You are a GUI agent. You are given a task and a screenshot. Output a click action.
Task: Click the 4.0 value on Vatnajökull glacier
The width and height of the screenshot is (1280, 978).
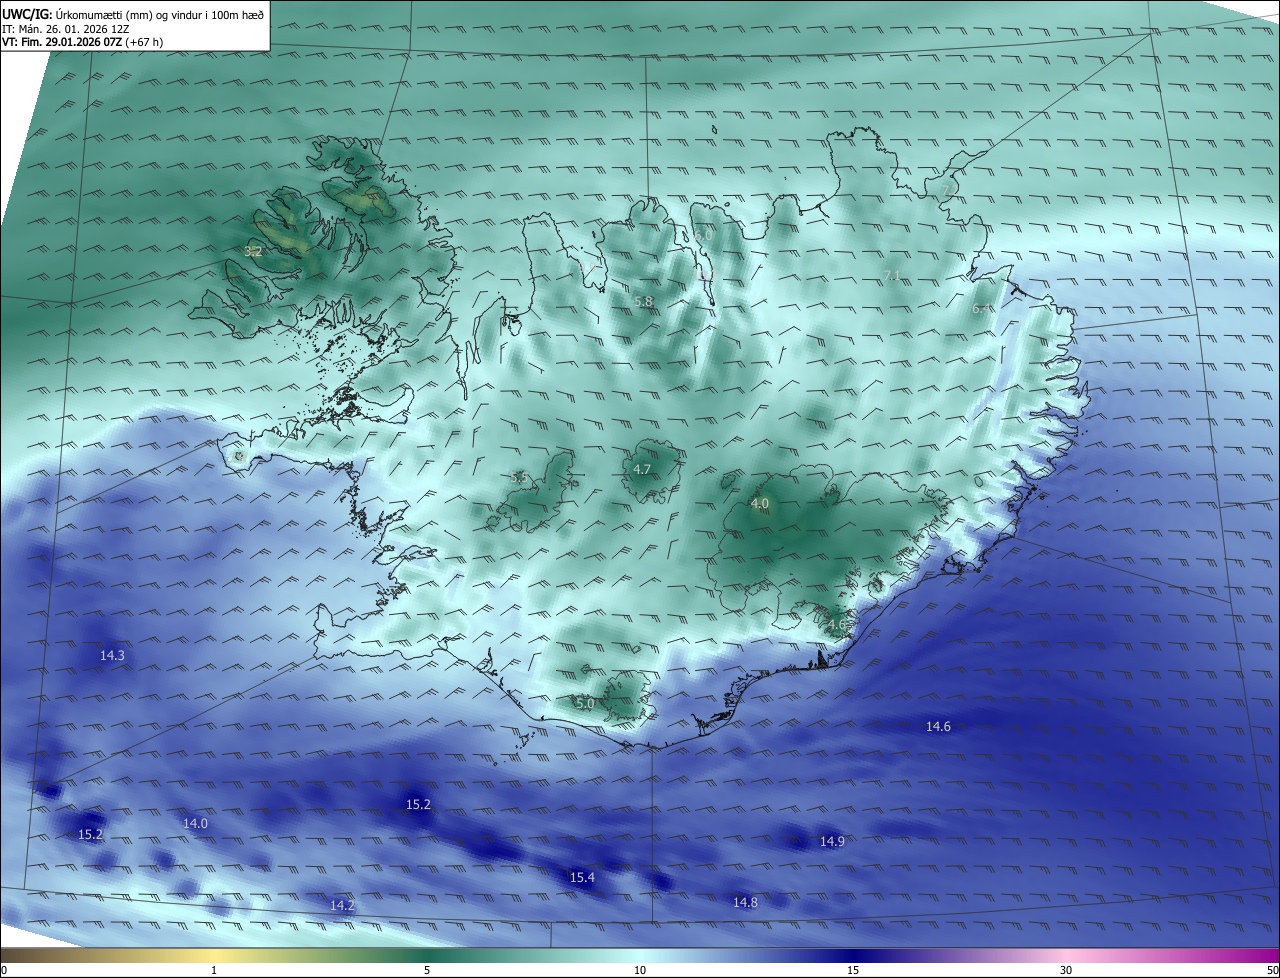pyautogui.click(x=760, y=503)
